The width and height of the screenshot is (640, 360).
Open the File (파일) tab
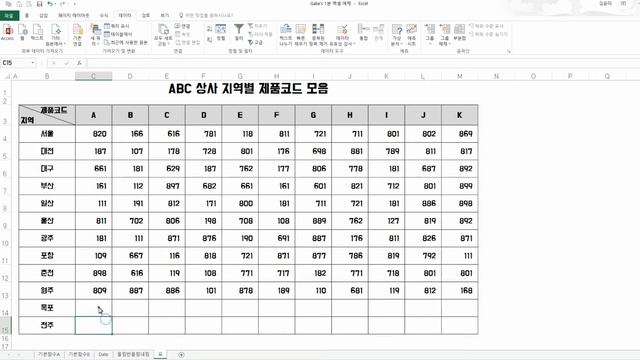(x=9, y=16)
